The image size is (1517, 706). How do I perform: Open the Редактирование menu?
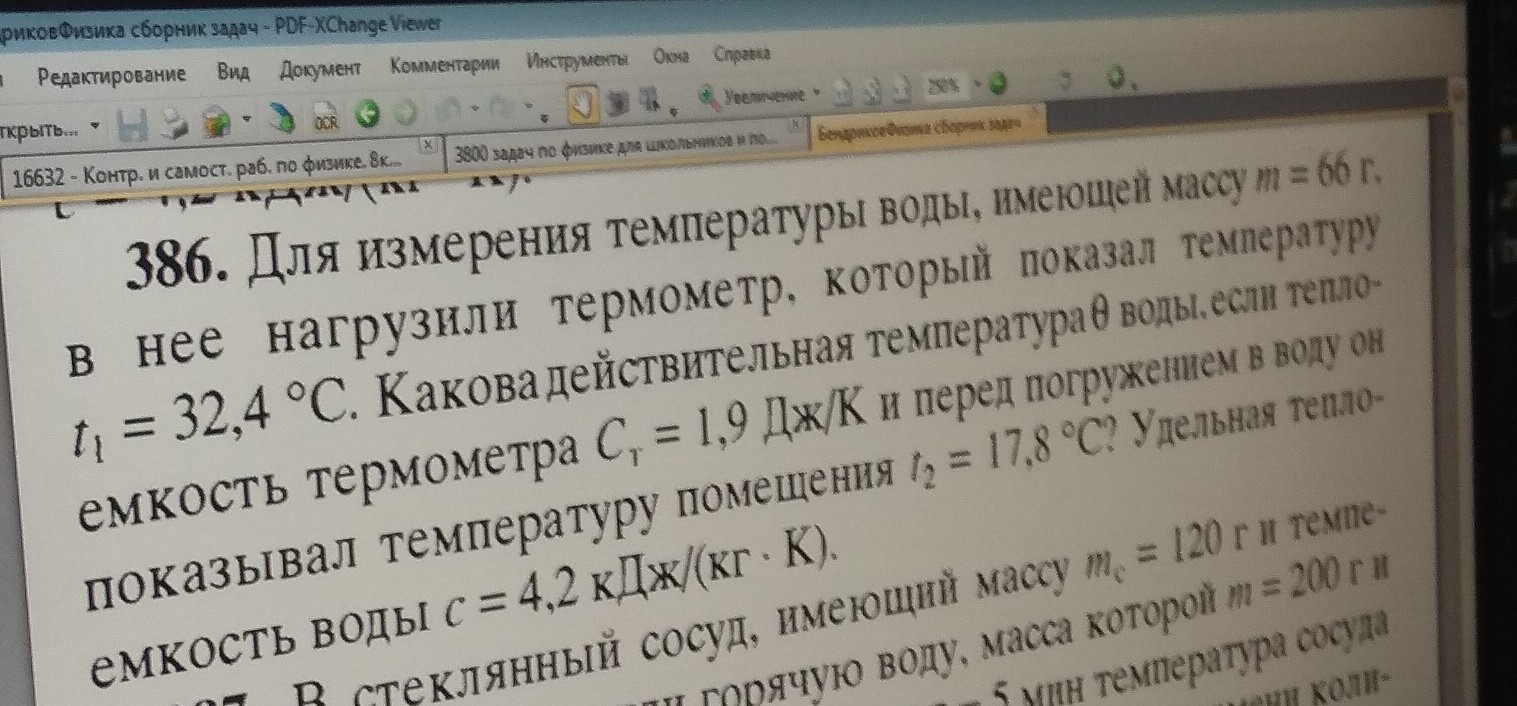point(111,76)
